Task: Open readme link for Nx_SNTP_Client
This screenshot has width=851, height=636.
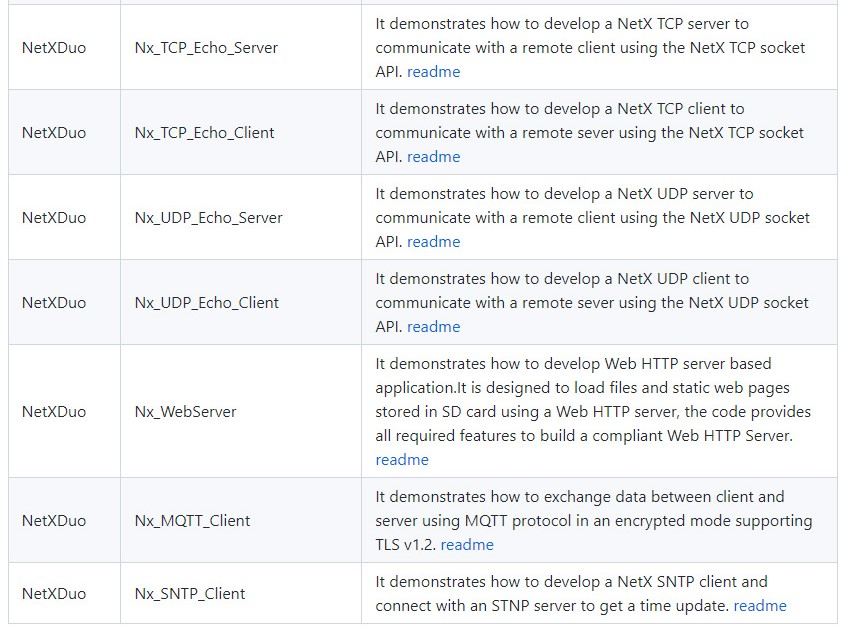Action: [760, 606]
